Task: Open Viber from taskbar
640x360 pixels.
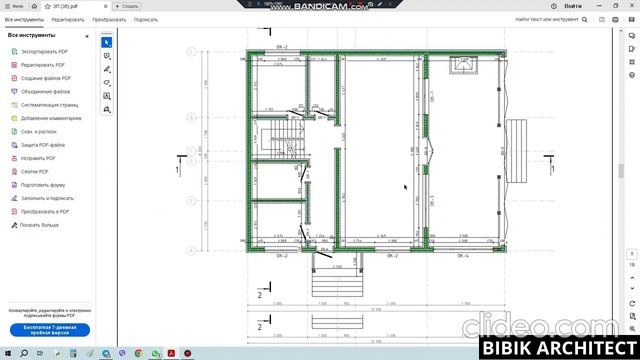Action: pyautogui.click(x=122, y=353)
